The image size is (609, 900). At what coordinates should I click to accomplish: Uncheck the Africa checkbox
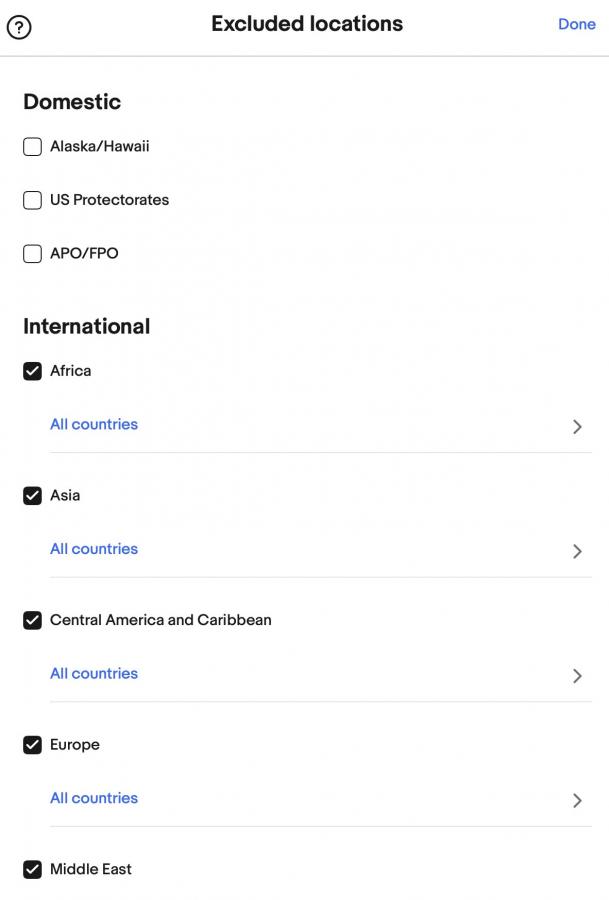[32, 371]
